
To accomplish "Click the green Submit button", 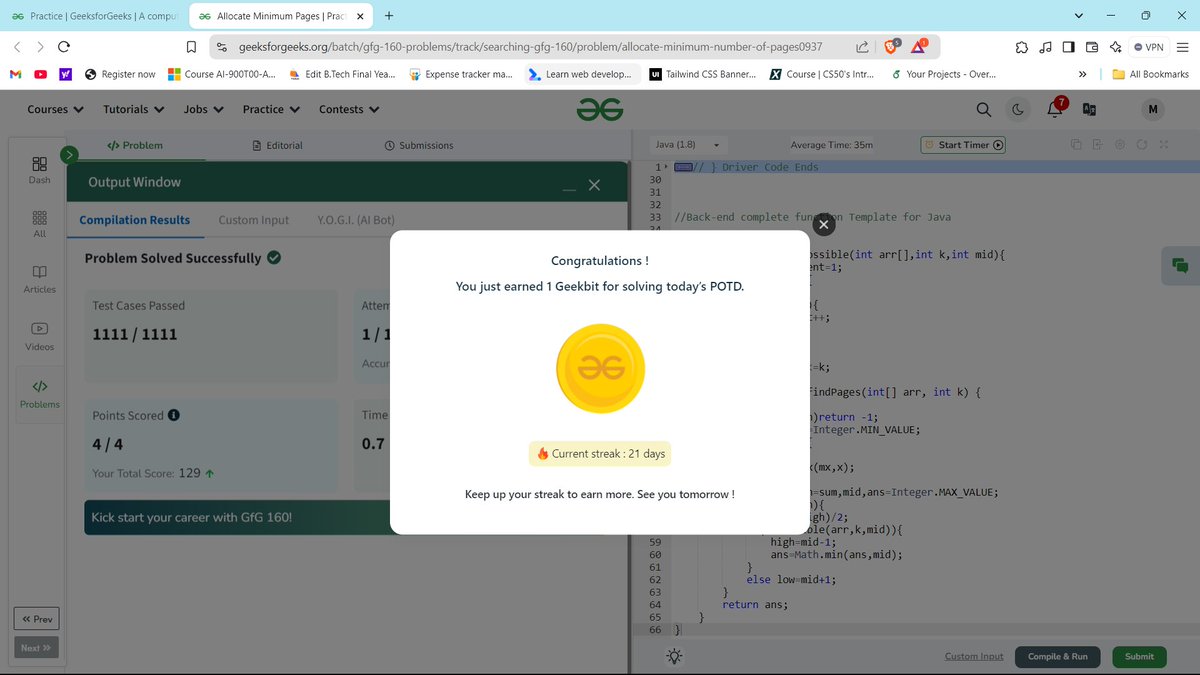I will click(1139, 656).
